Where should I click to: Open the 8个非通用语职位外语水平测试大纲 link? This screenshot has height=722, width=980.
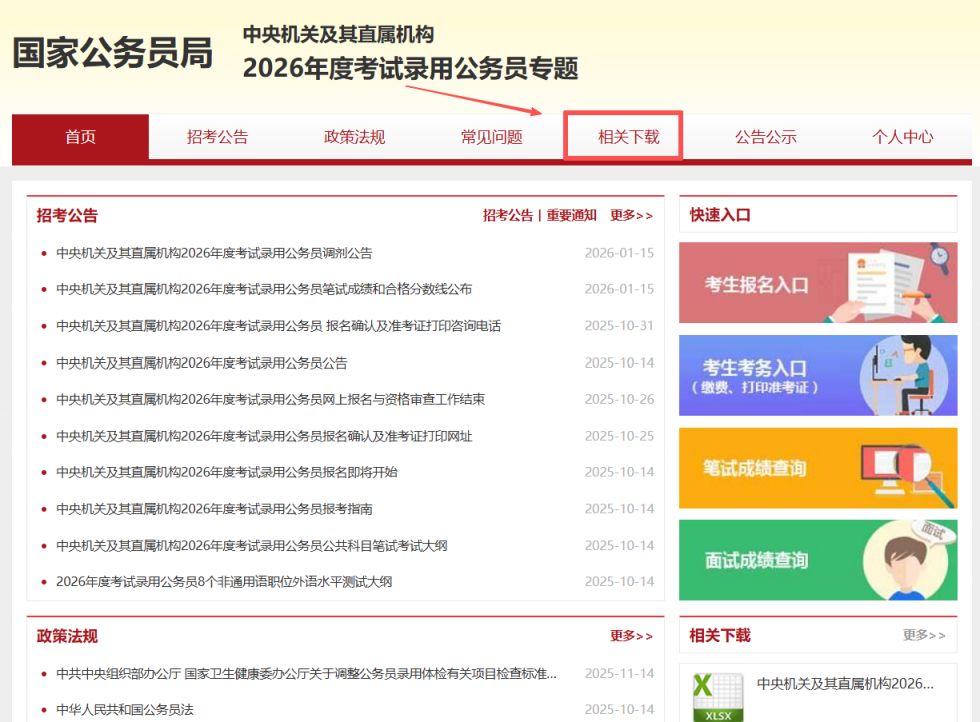coord(224,582)
